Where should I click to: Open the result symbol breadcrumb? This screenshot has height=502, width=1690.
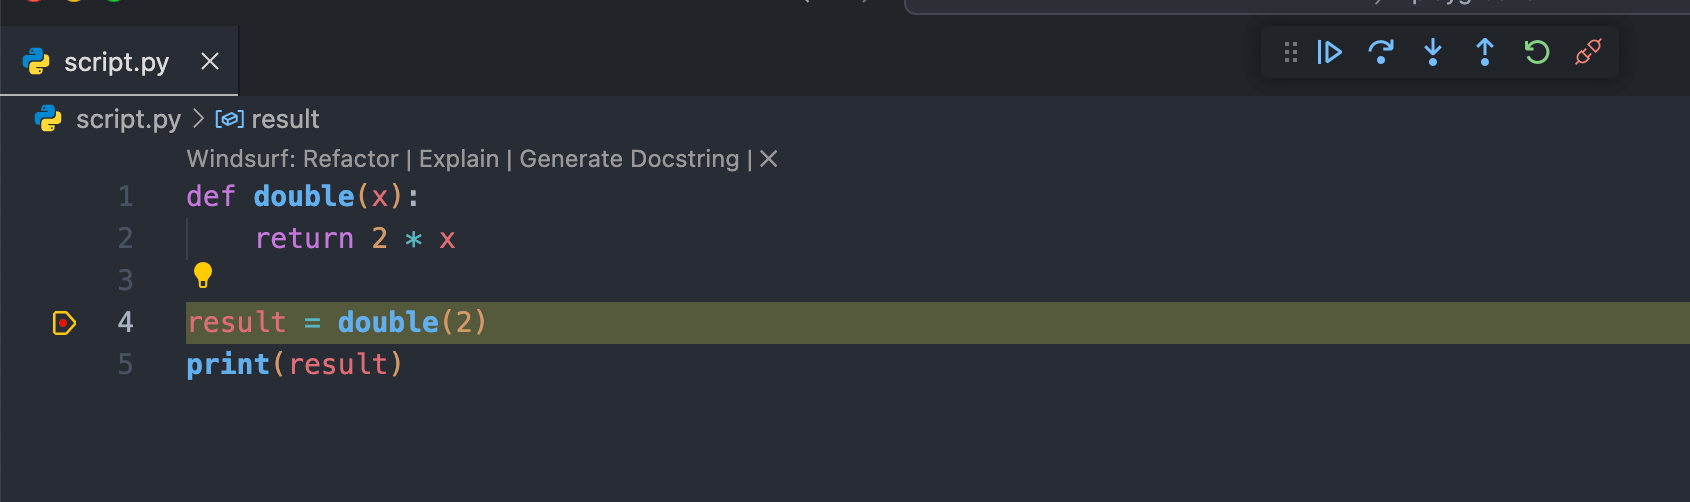pyautogui.click(x=284, y=120)
